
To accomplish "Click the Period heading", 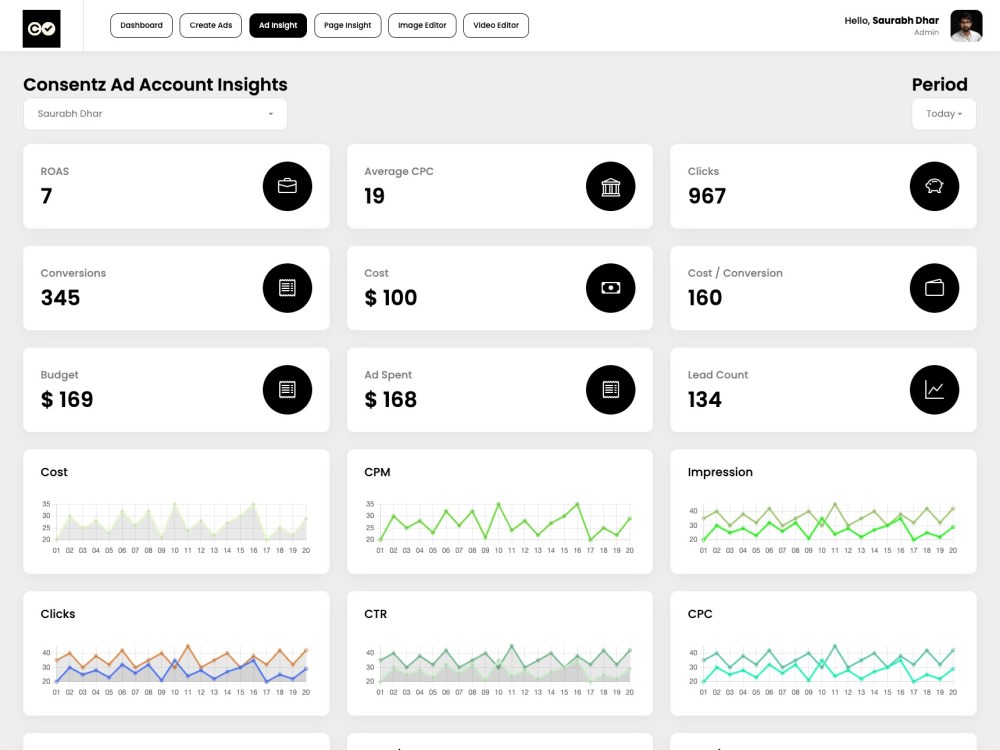I will pos(939,85).
